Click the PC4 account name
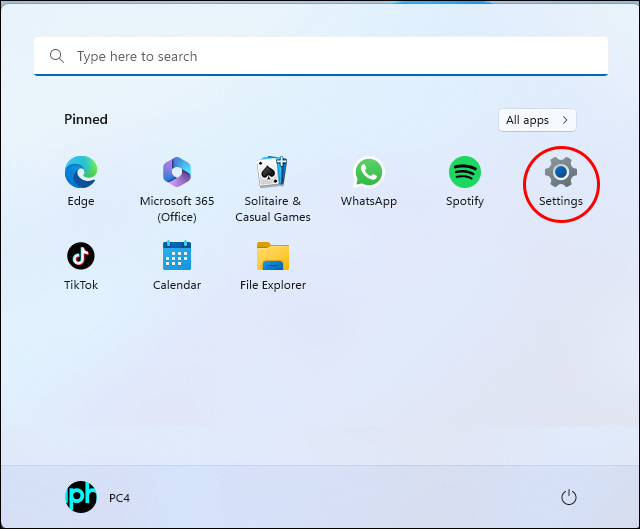This screenshot has height=529, width=640. pyautogui.click(x=119, y=498)
